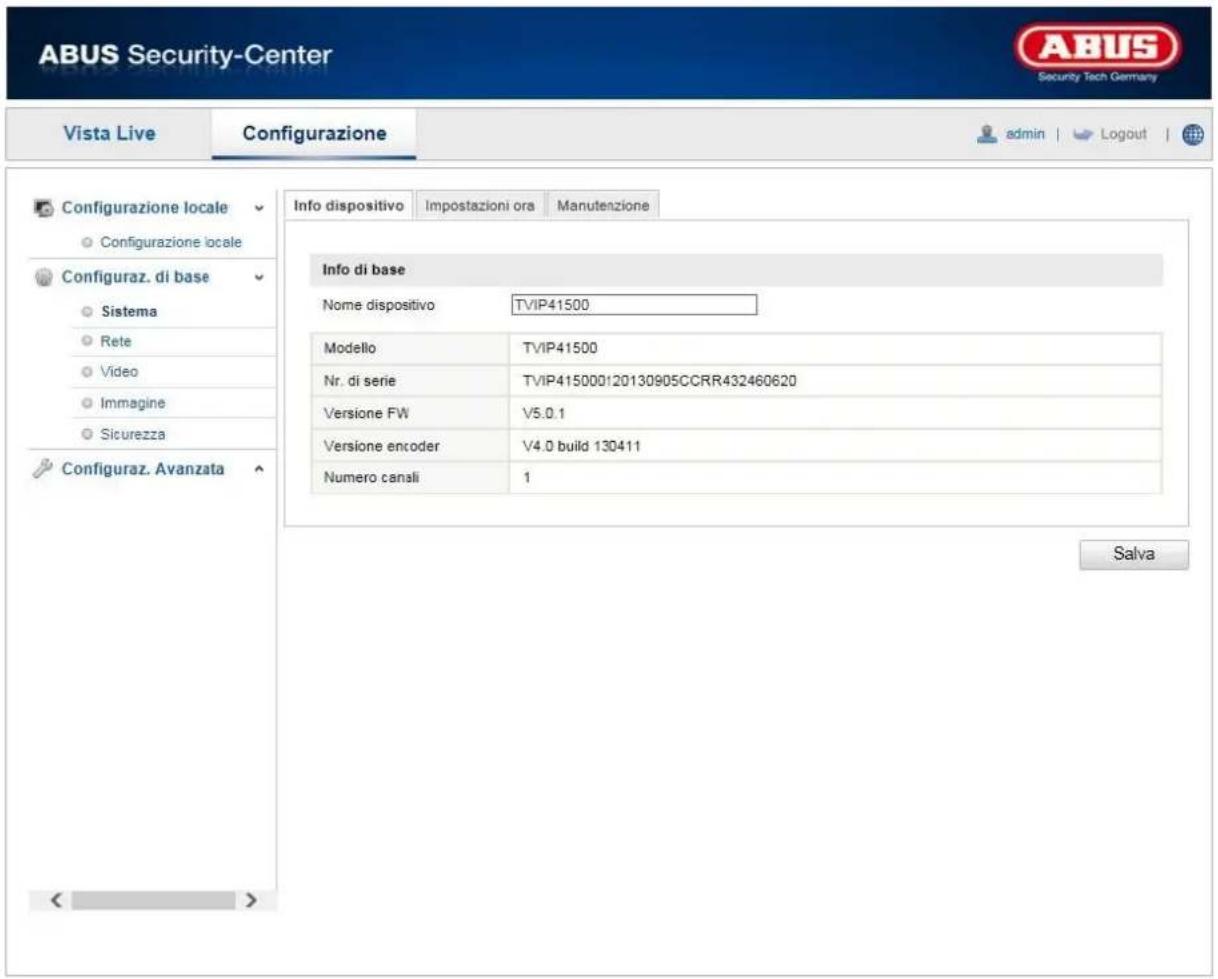Click the Numero canali label
This screenshot has width=1218, height=979.
pyautogui.click(x=368, y=478)
